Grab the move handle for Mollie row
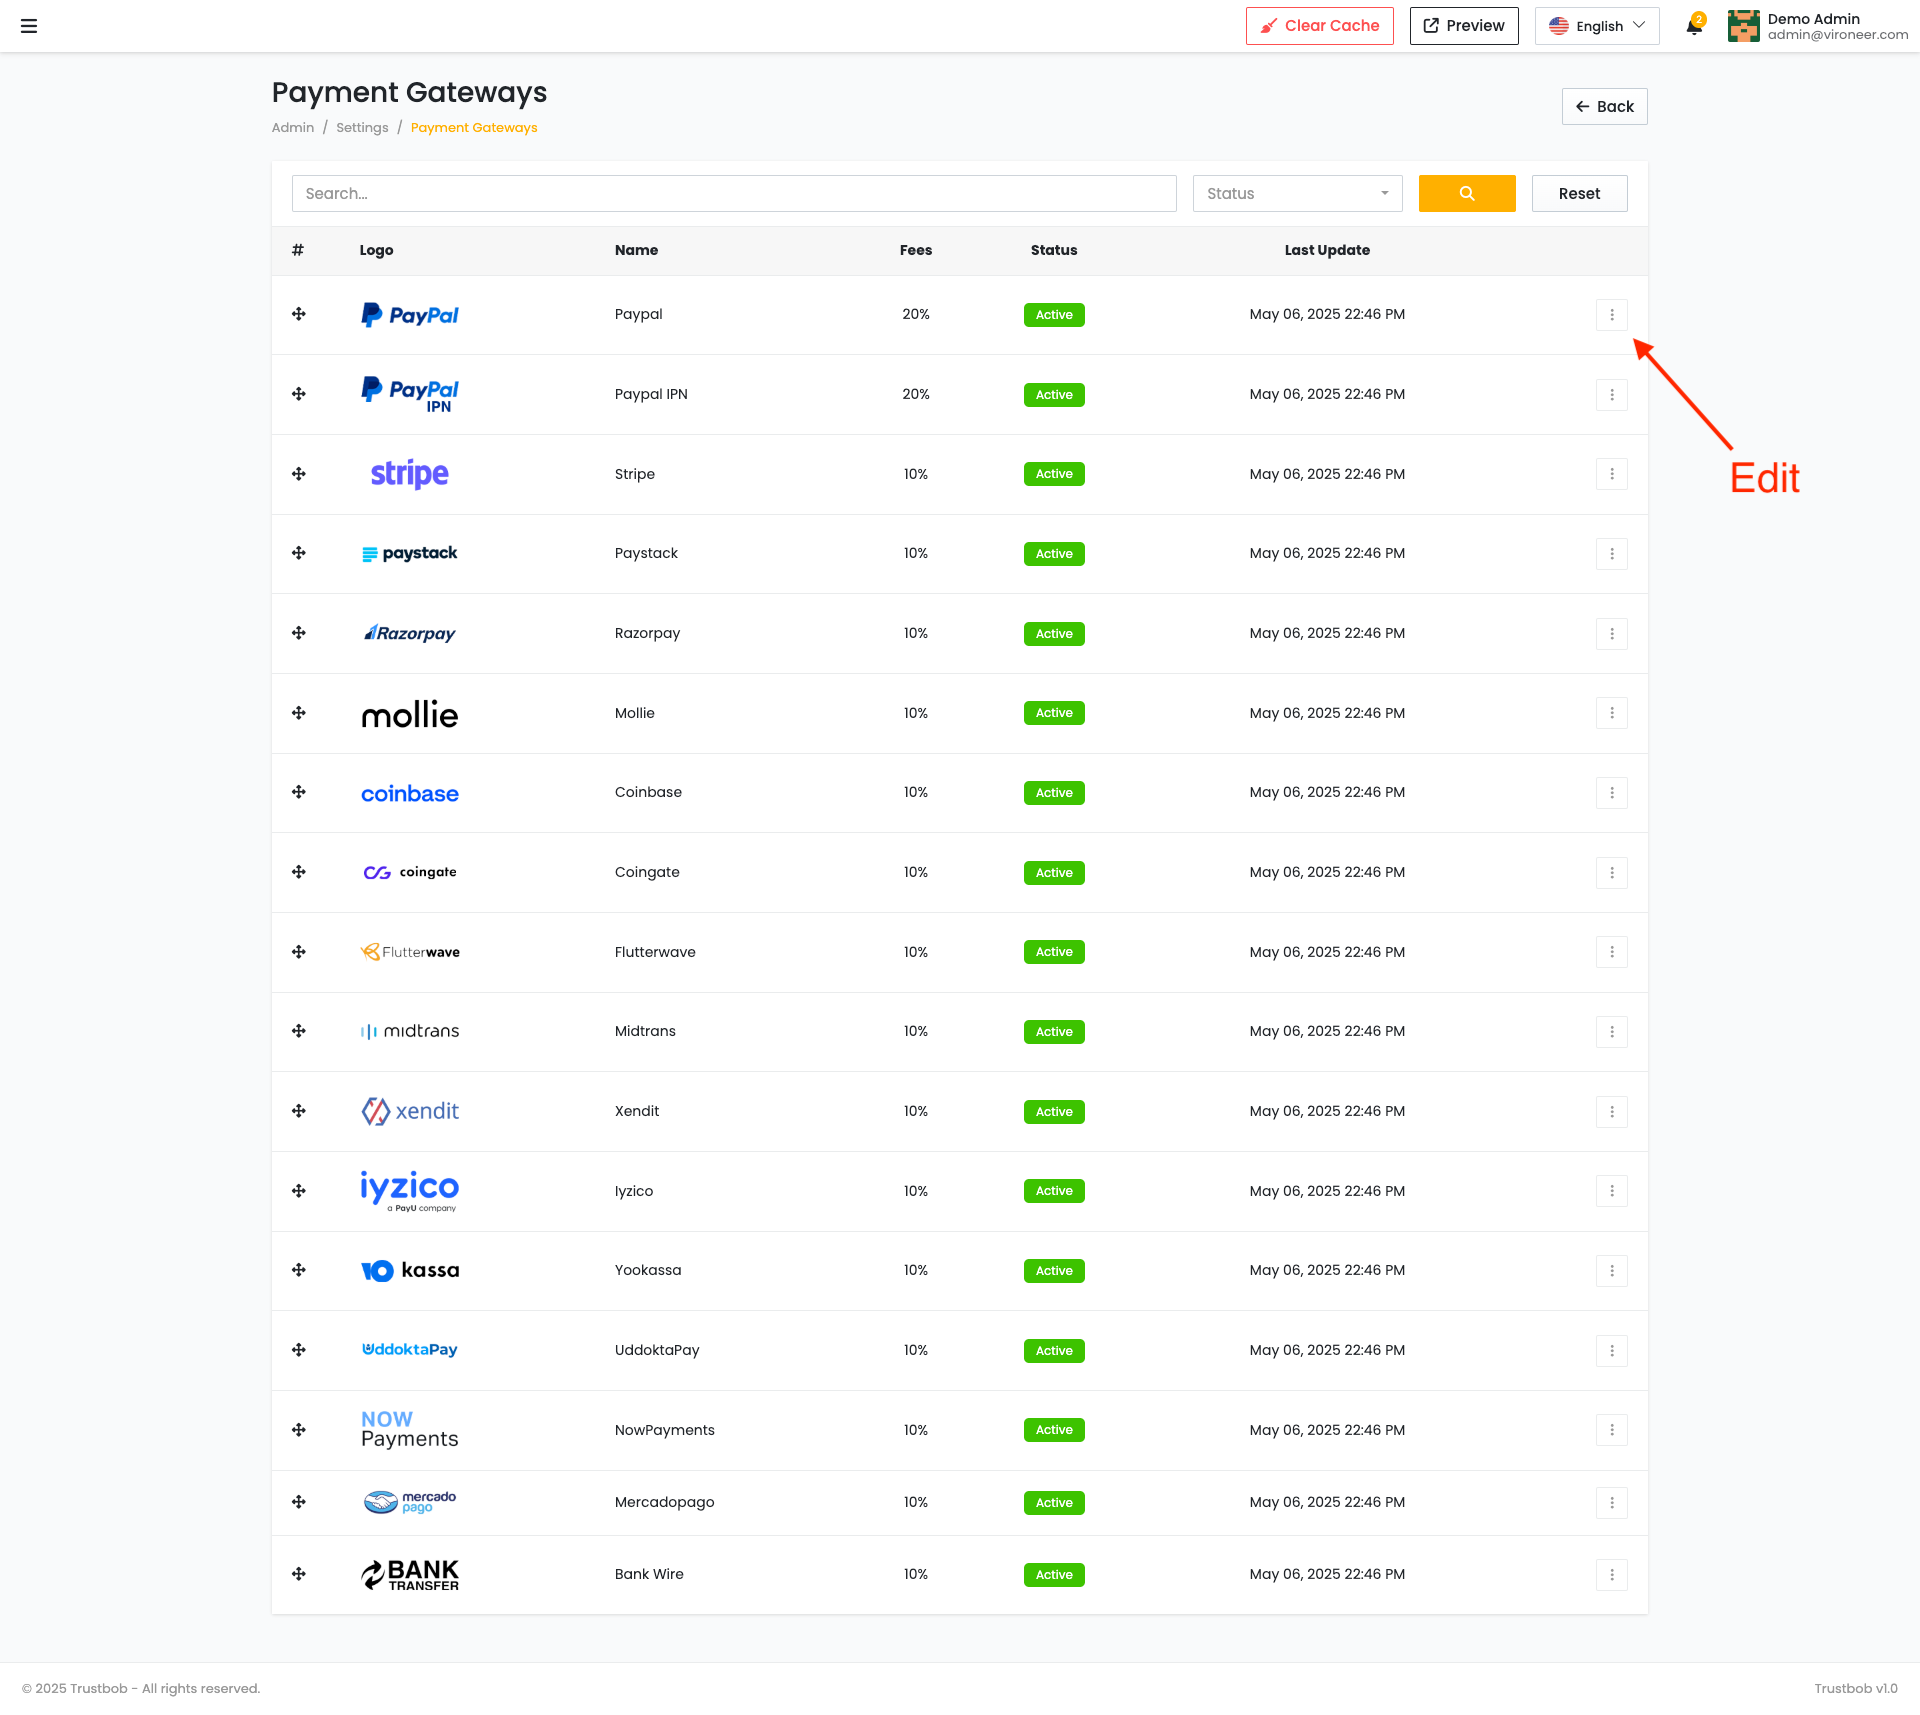1920x1715 pixels. 299,713
